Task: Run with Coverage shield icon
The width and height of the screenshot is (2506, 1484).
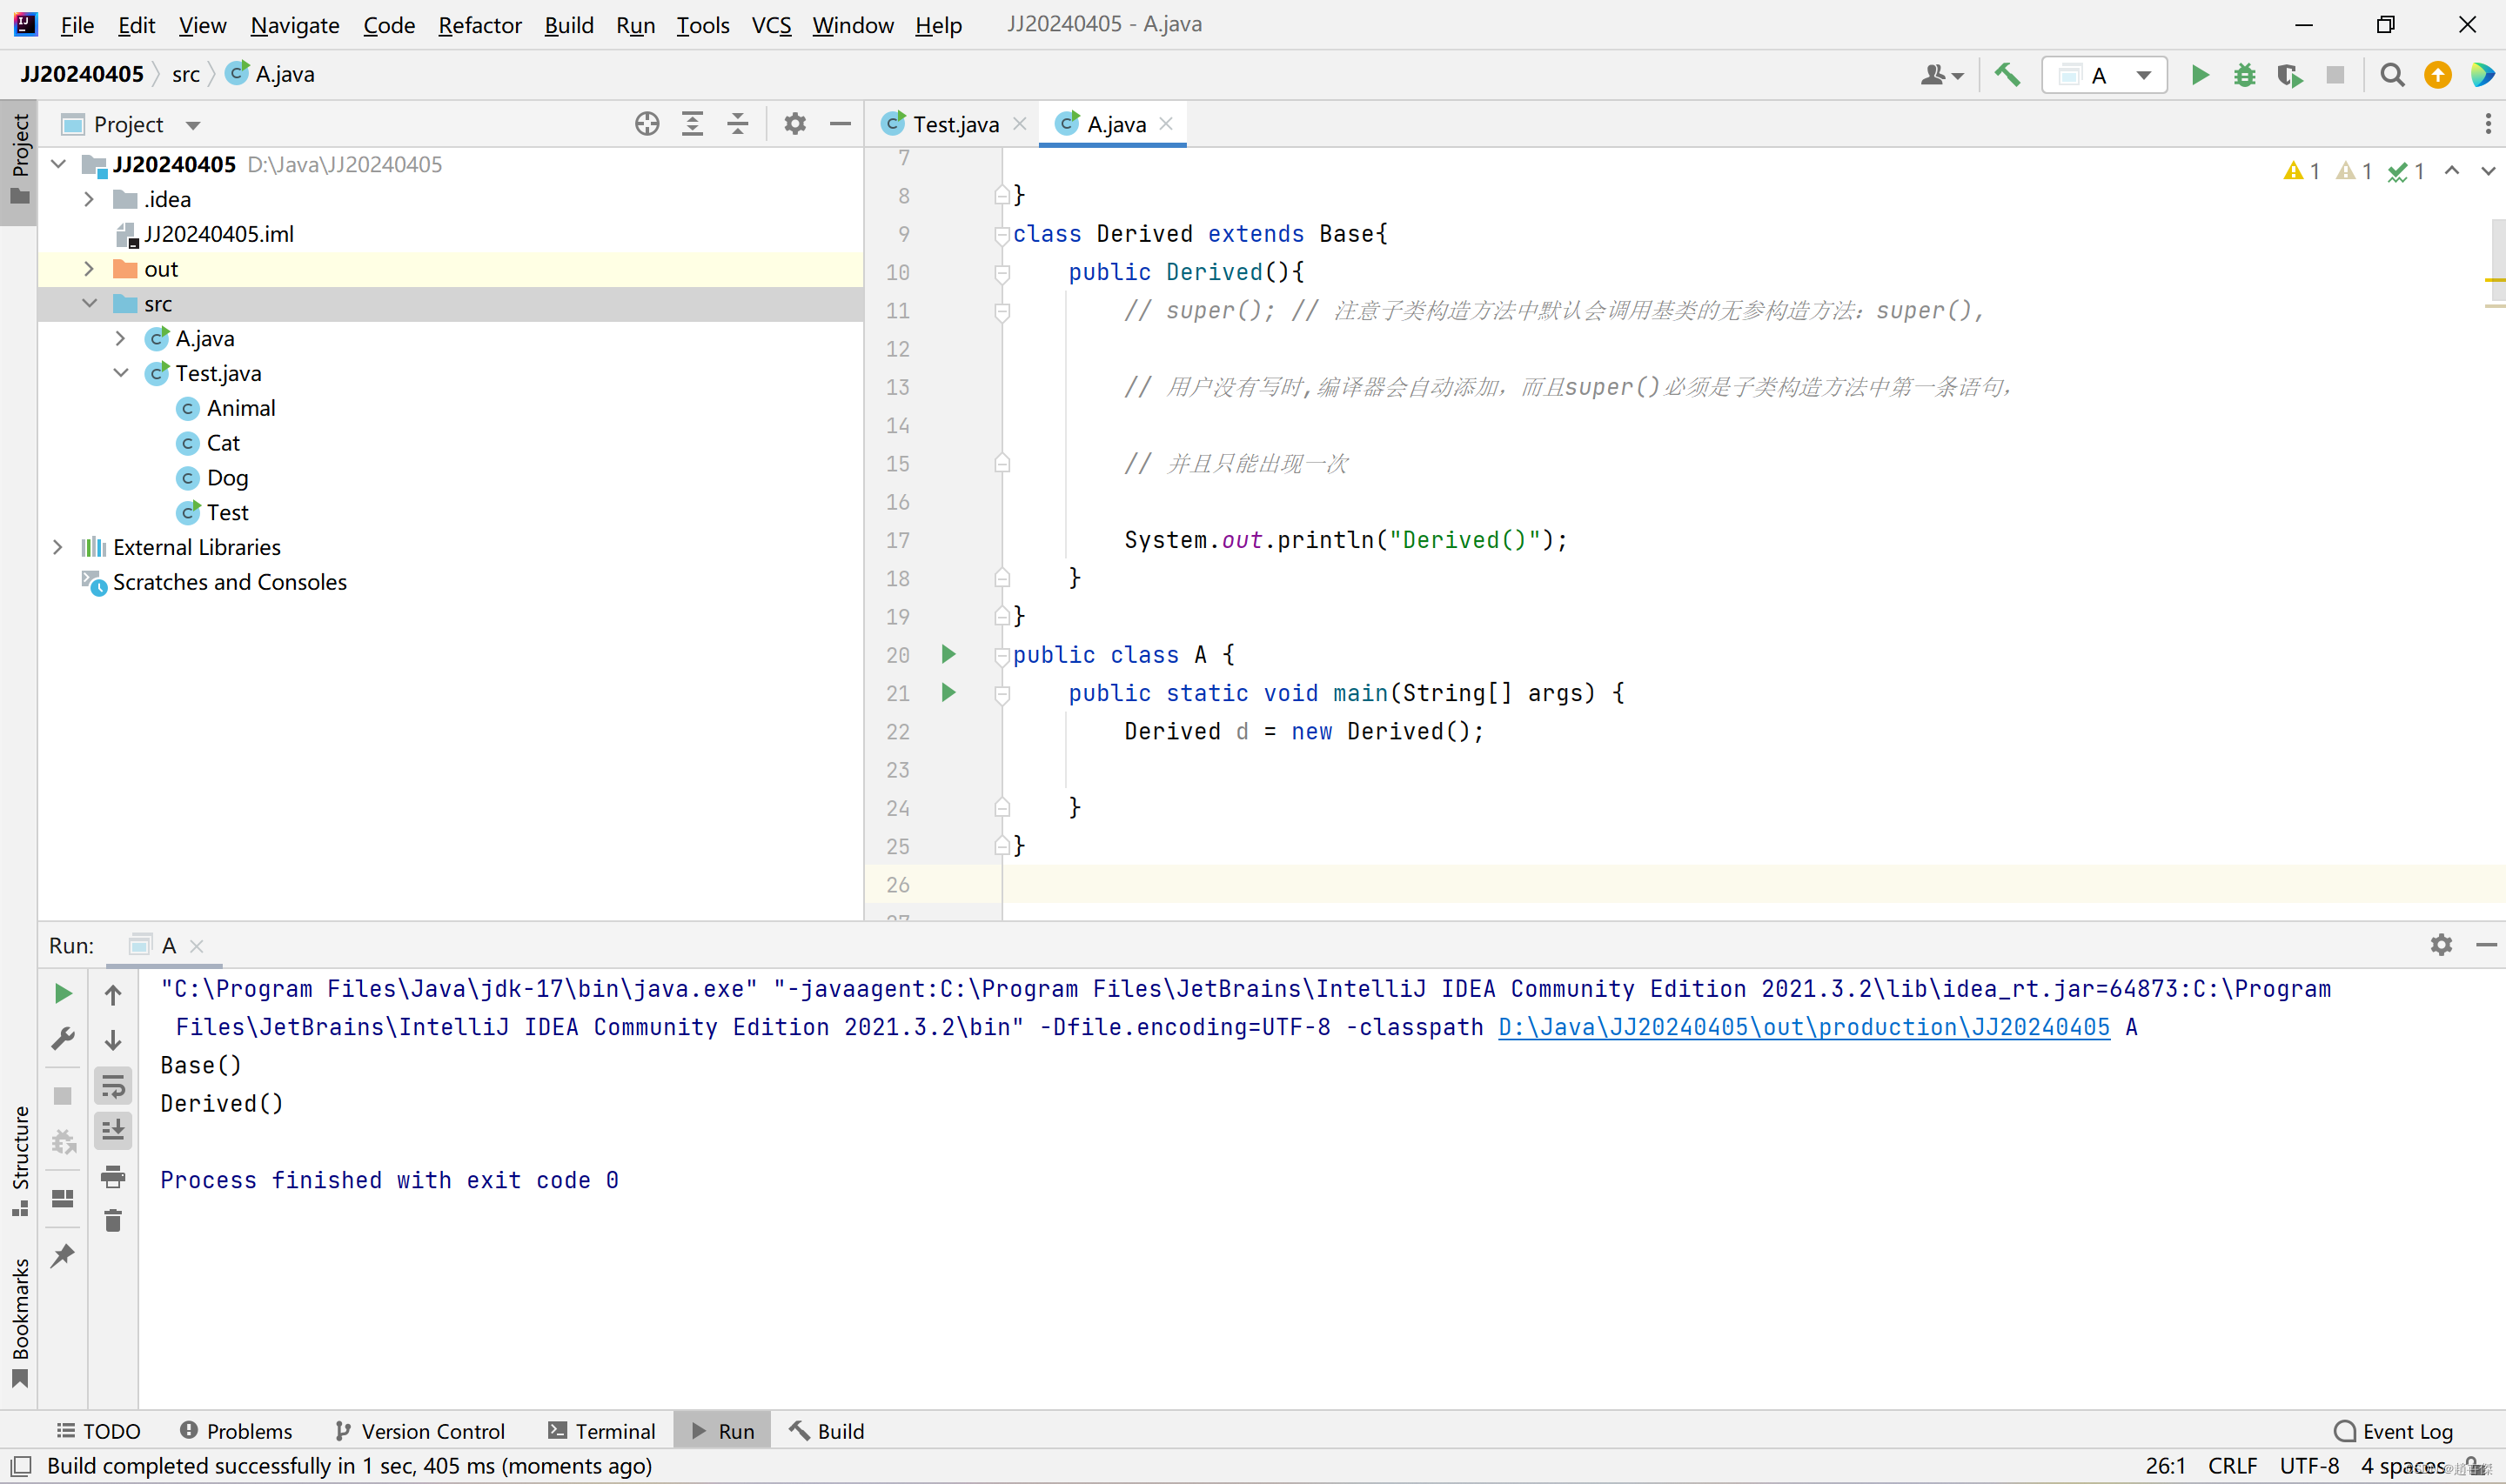Action: (x=2289, y=75)
